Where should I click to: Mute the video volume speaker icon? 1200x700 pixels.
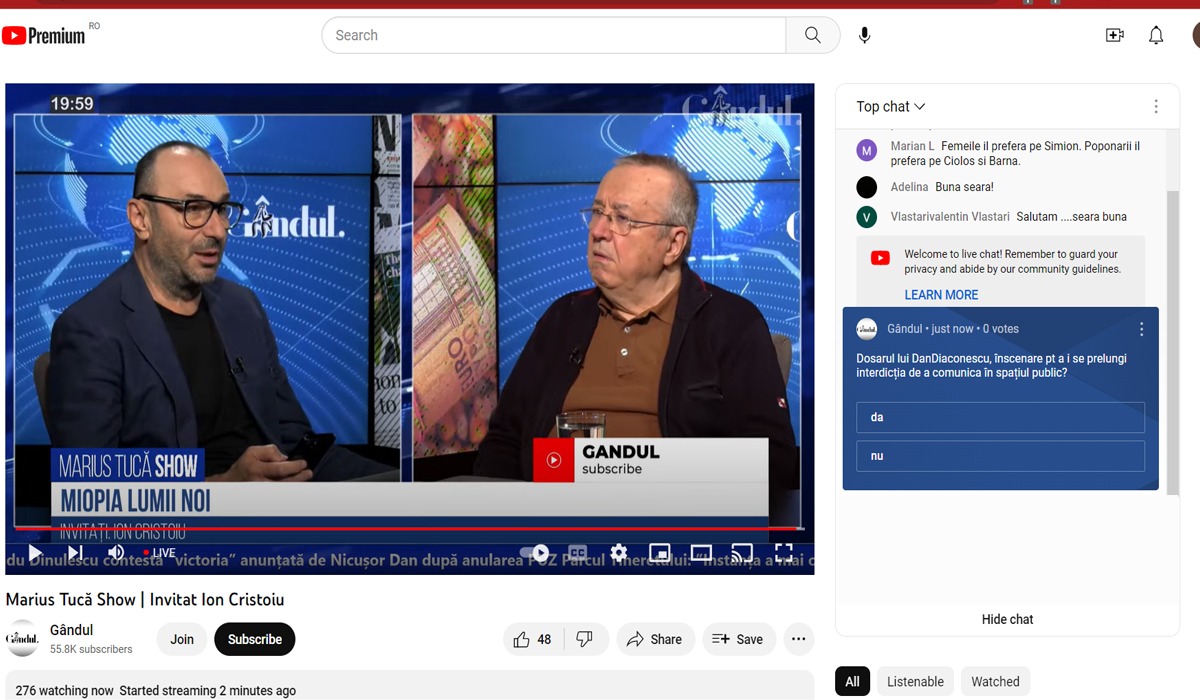point(116,552)
